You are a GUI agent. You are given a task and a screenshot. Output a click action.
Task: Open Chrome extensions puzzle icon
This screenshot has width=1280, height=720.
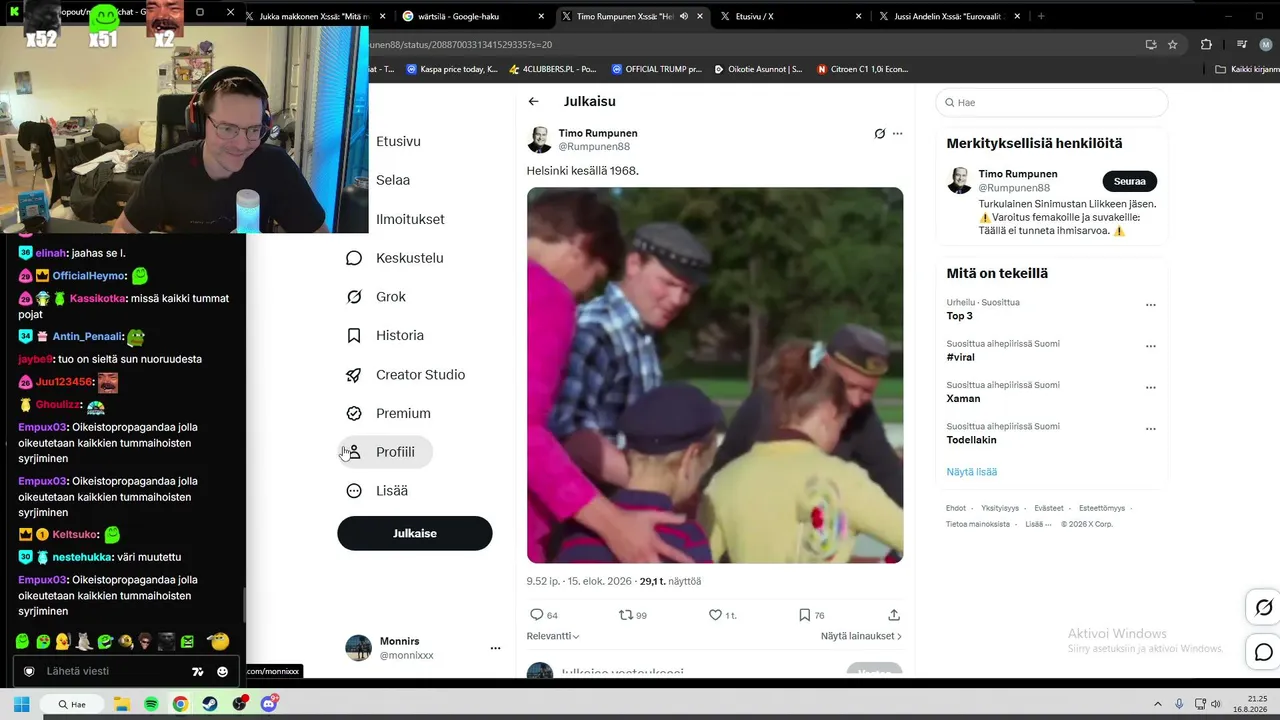[x=1206, y=44]
